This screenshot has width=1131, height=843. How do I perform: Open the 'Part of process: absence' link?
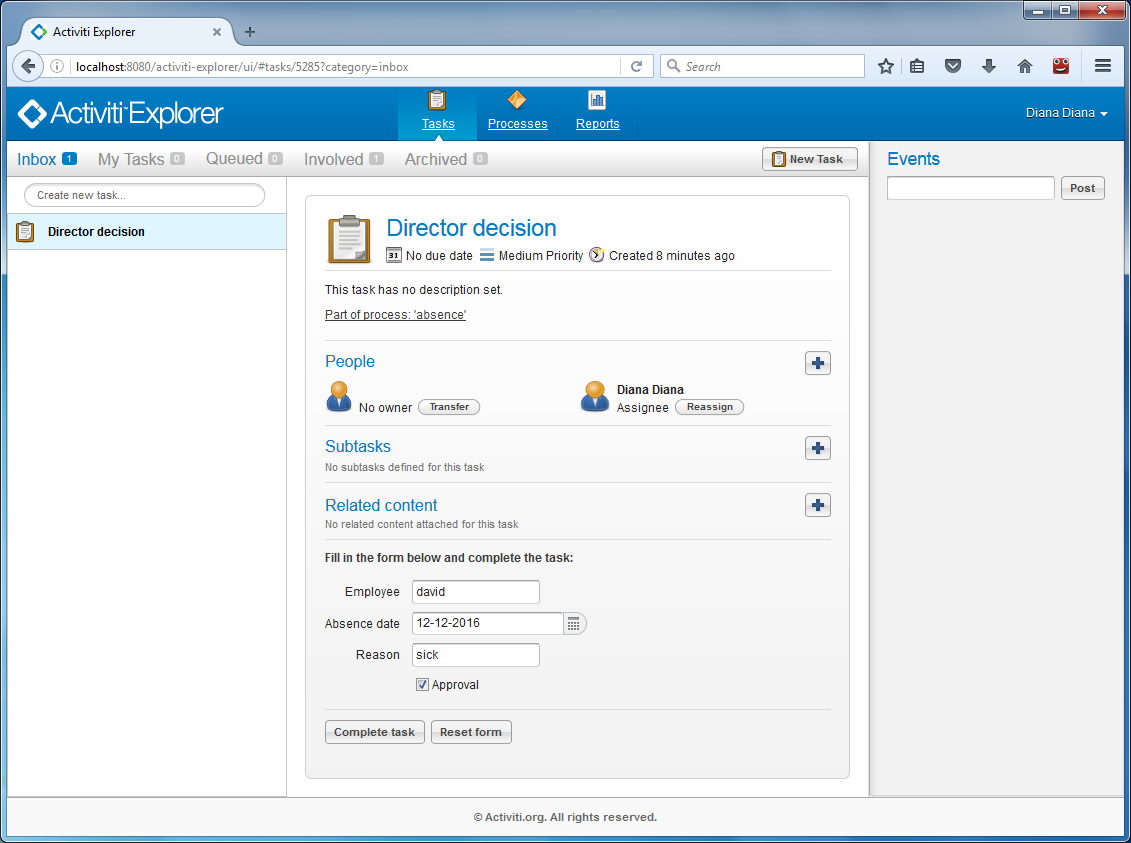(x=396, y=315)
